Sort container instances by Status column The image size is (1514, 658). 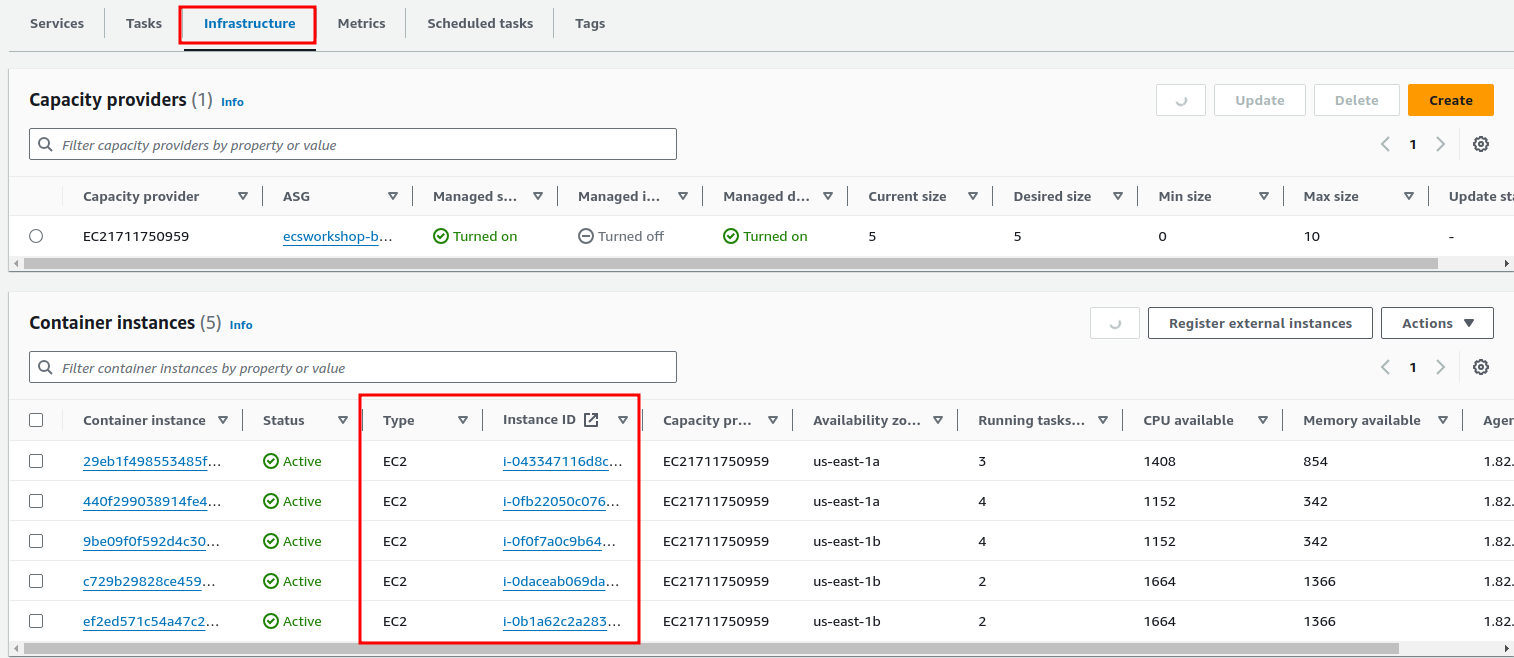click(343, 421)
